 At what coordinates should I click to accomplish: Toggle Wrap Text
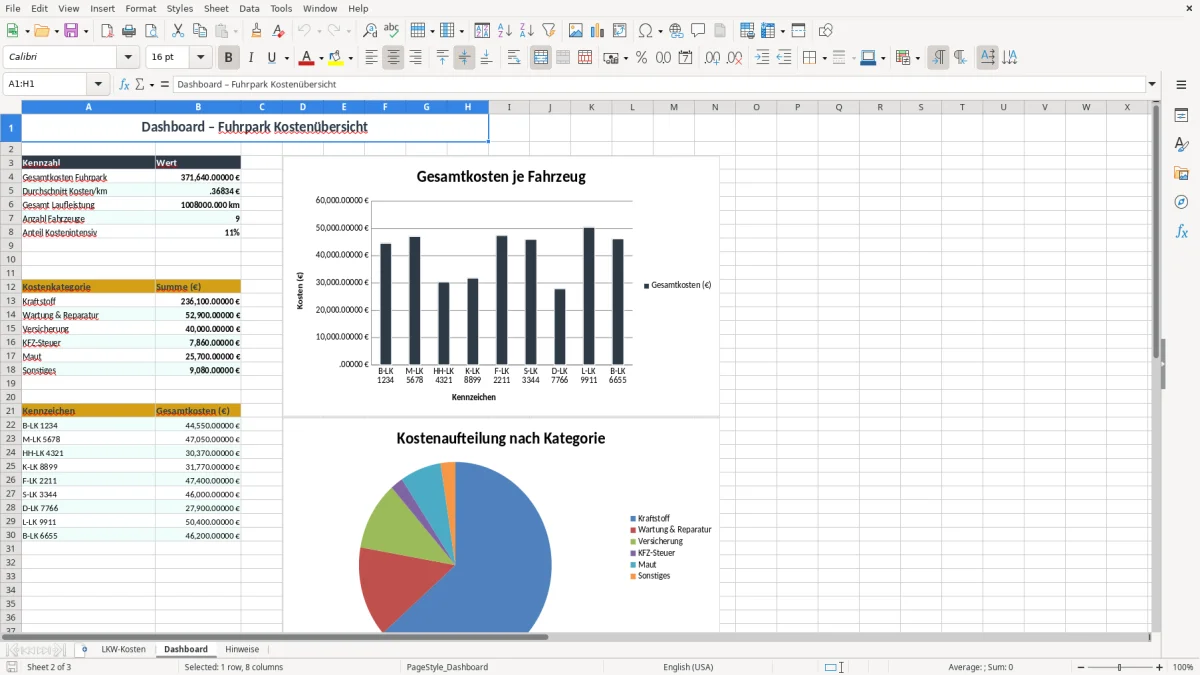click(513, 58)
